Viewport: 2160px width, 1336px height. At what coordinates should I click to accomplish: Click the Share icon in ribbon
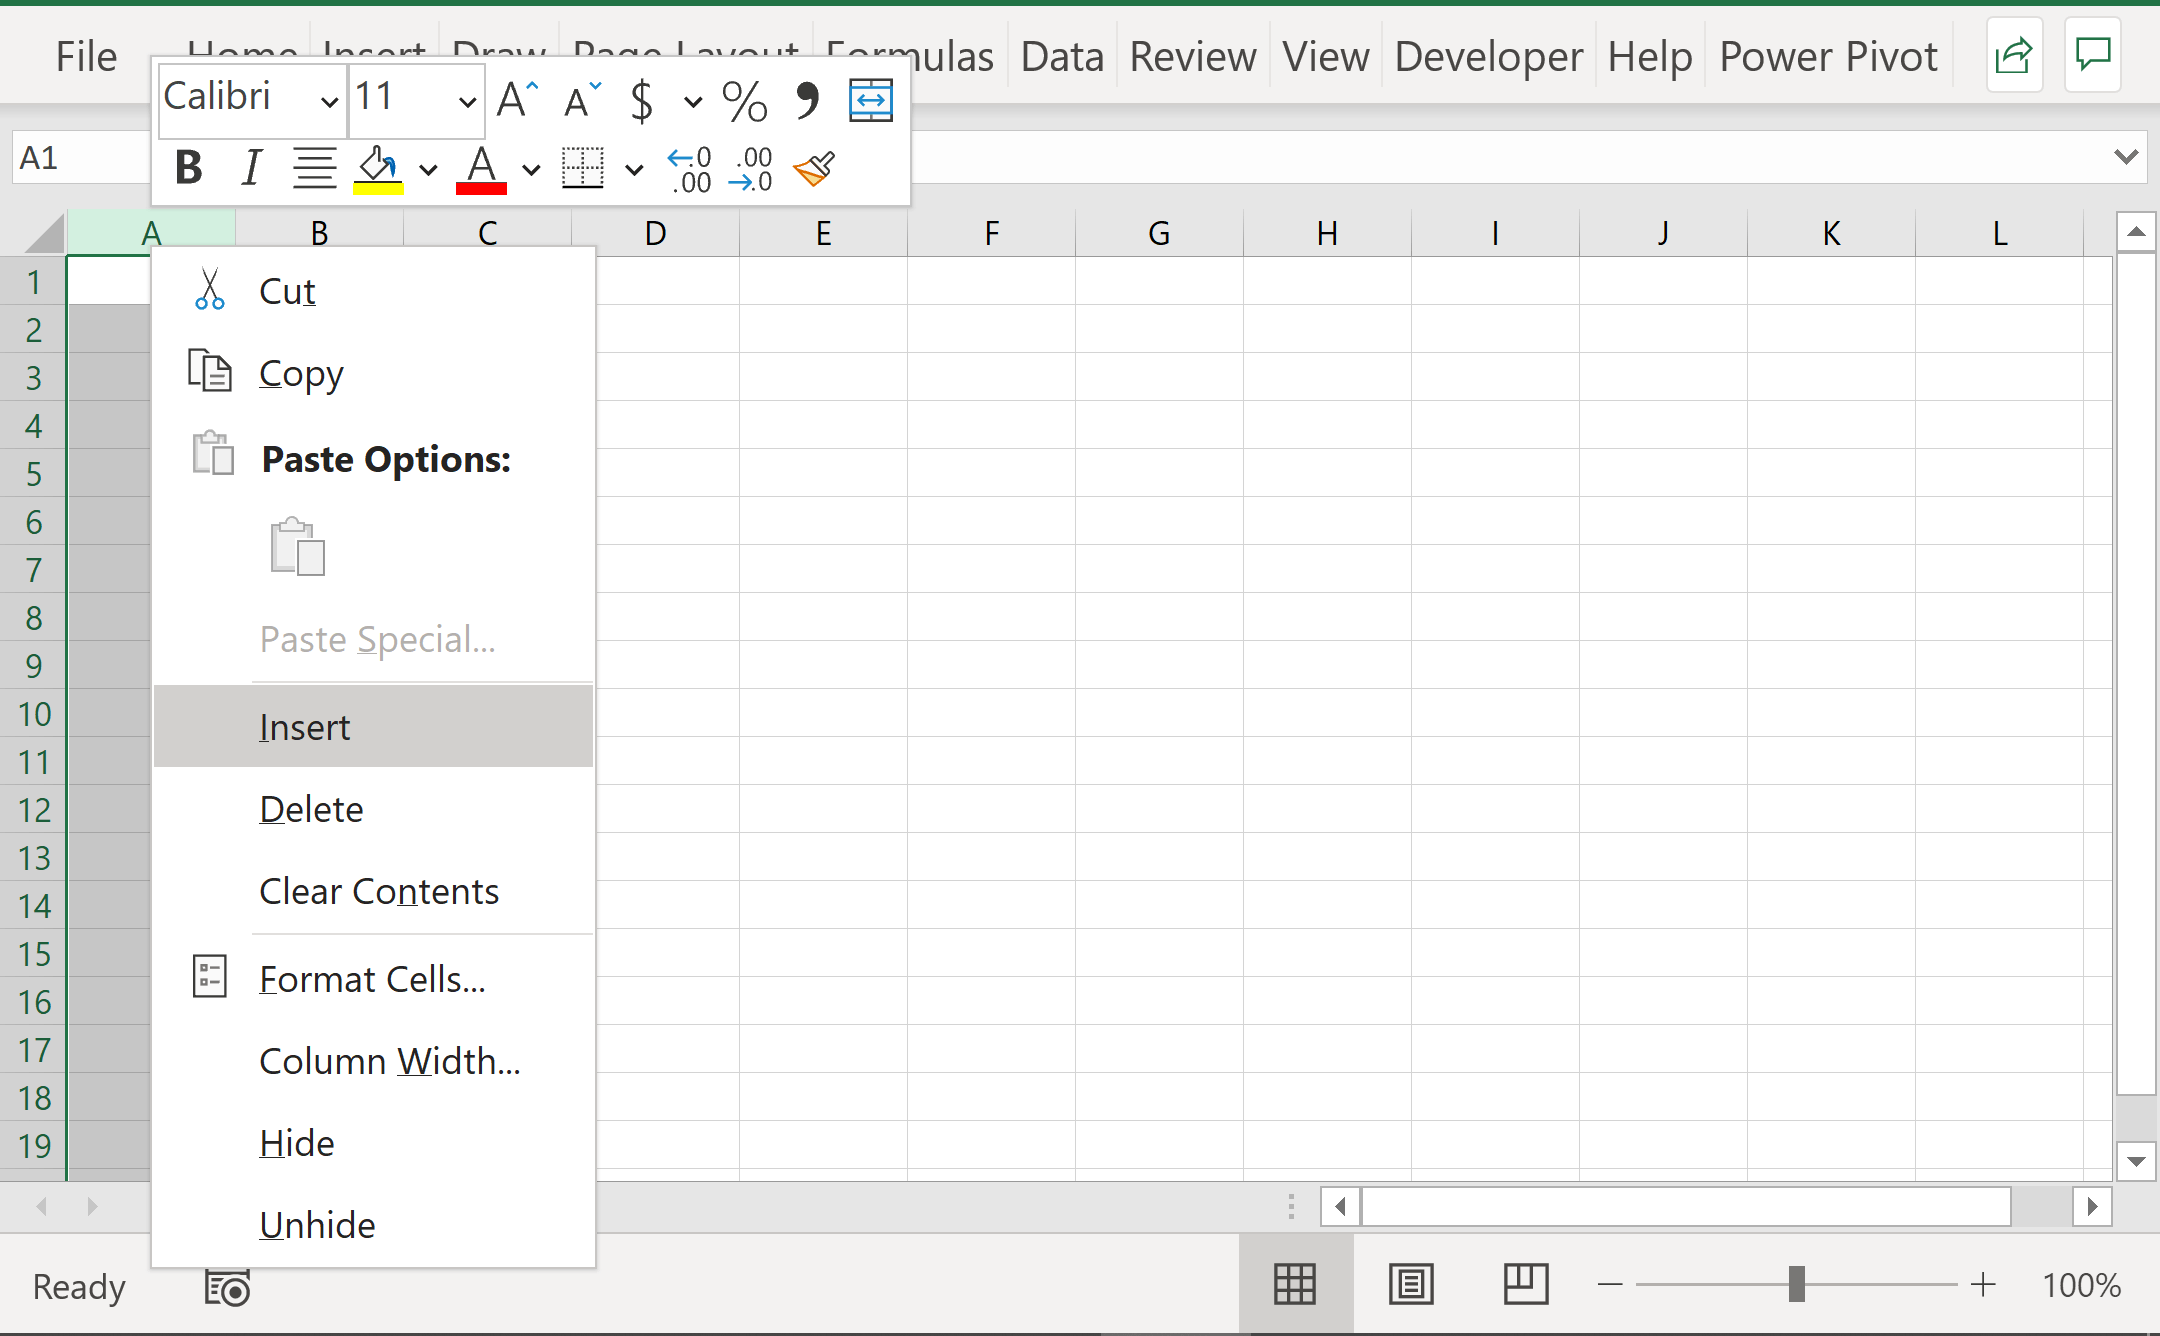2013,56
